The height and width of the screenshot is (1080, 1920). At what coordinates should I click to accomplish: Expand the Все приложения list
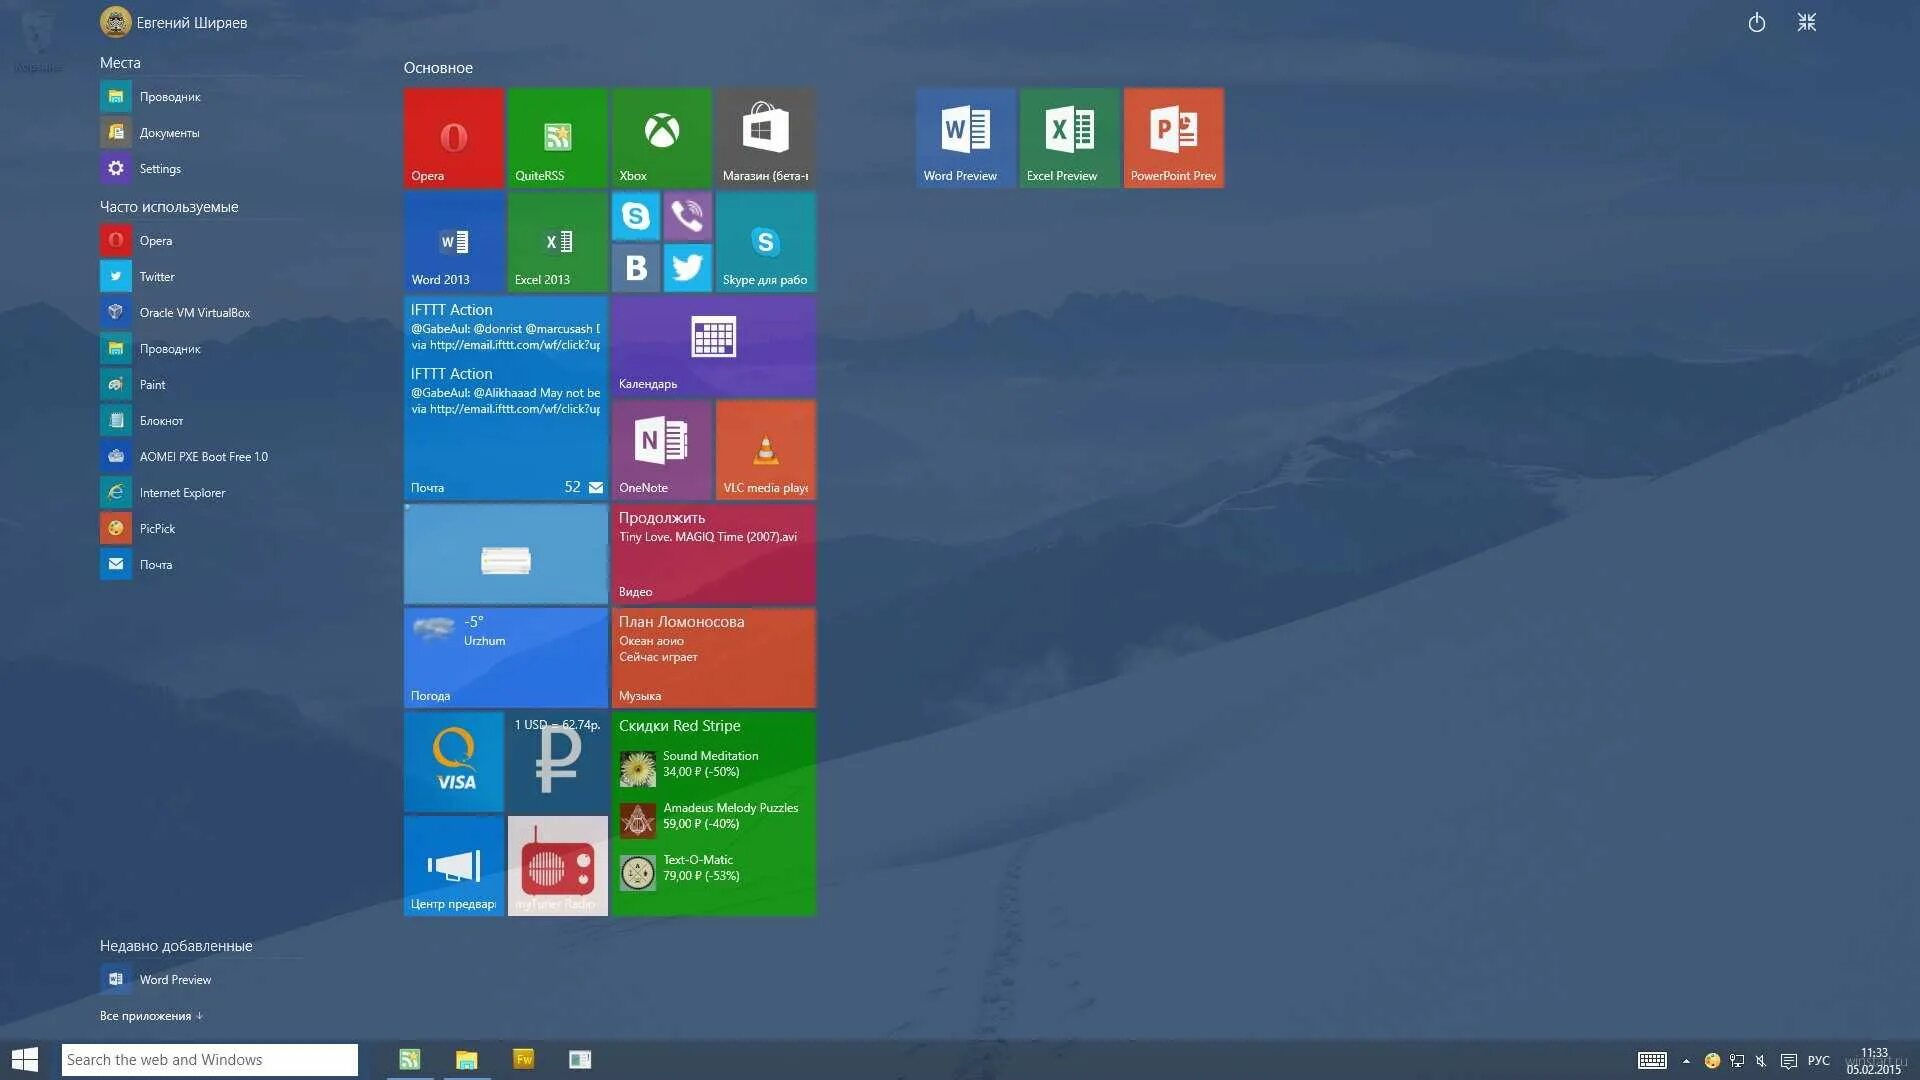[151, 1015]
